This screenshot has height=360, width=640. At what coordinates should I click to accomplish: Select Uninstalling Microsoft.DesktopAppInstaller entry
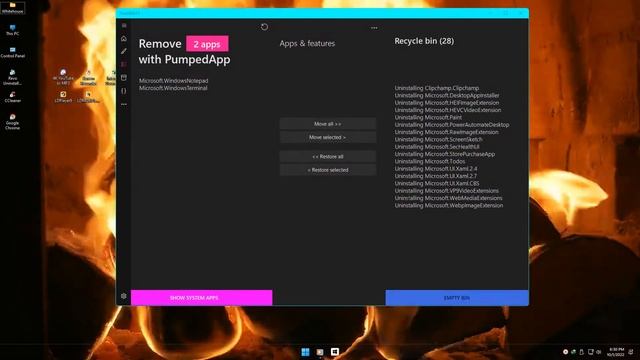[447, 95]
